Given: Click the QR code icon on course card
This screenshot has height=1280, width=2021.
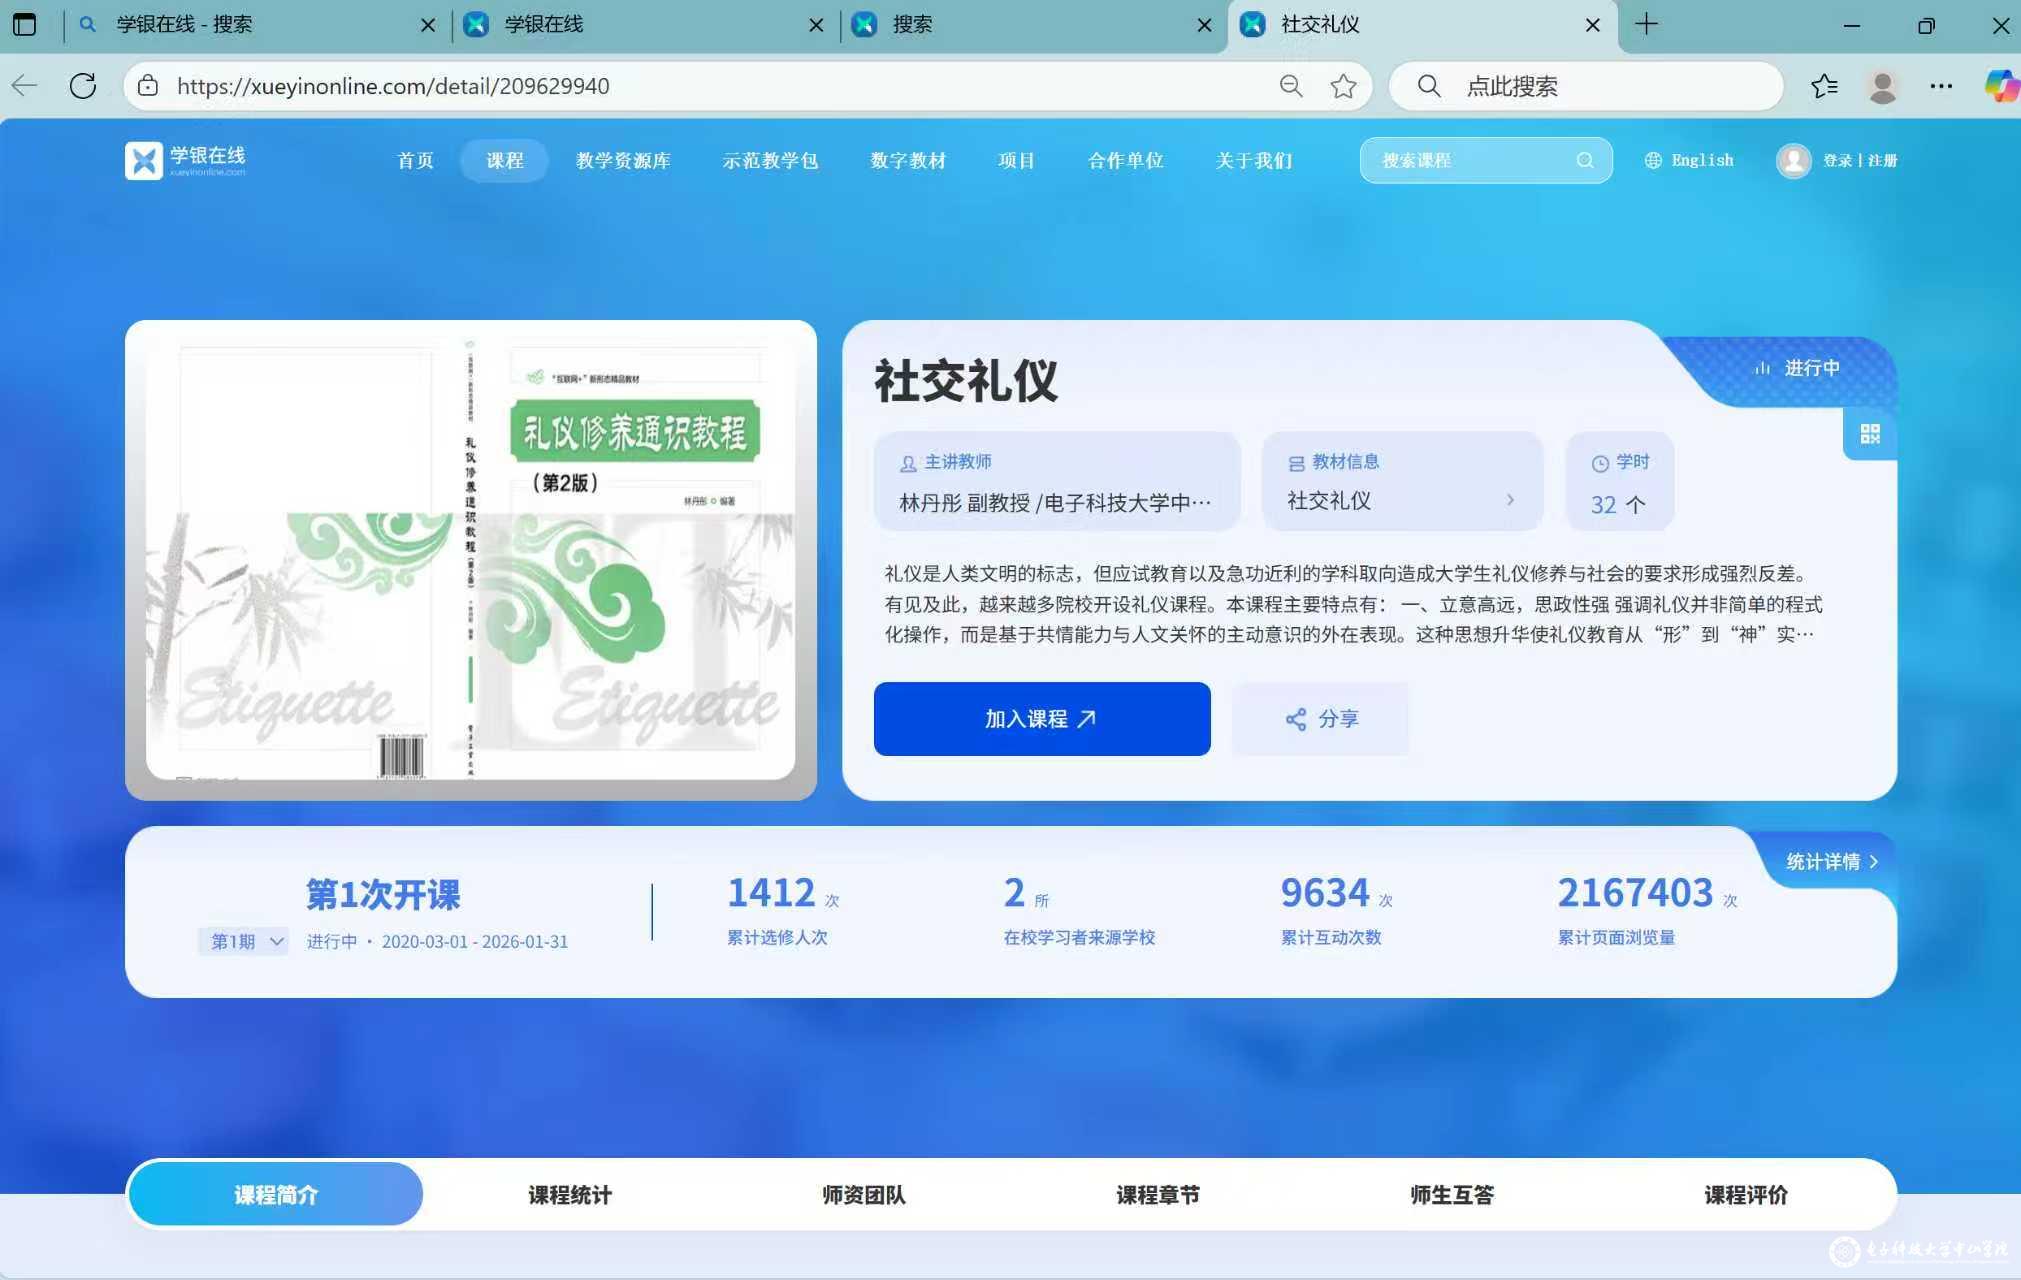Looking at the screenshot, I should point(1869,434).
